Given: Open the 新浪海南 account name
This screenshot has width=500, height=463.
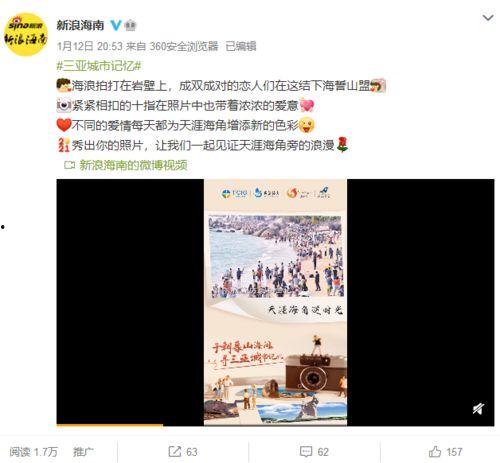Looking at the screenshot, I should click(80, 25).
